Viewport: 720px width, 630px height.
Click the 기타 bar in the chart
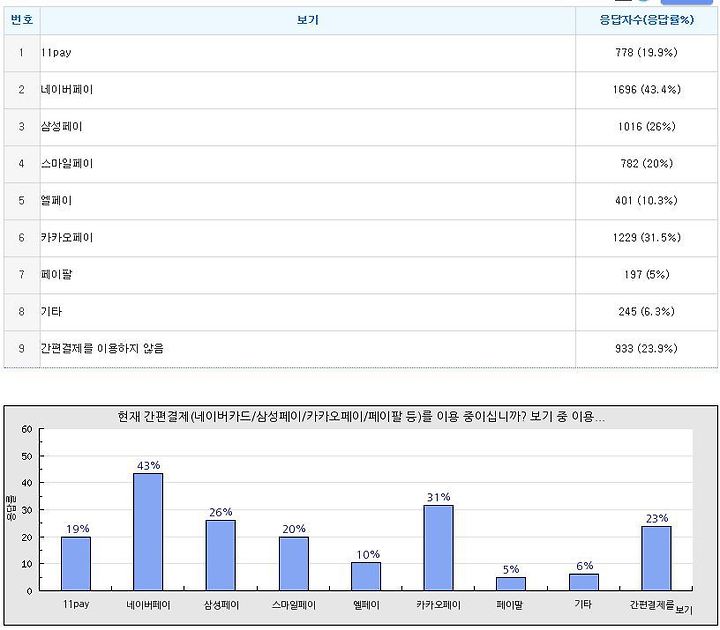[584, 582]
